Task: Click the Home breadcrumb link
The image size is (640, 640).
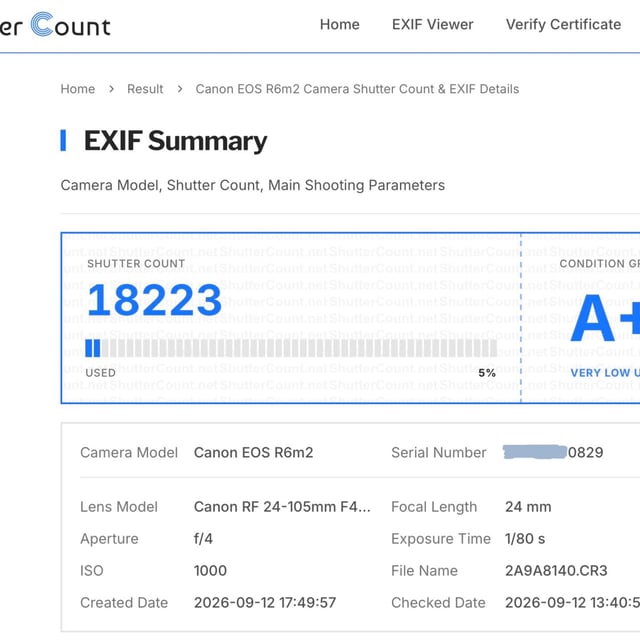Action: tap(78, 89)
